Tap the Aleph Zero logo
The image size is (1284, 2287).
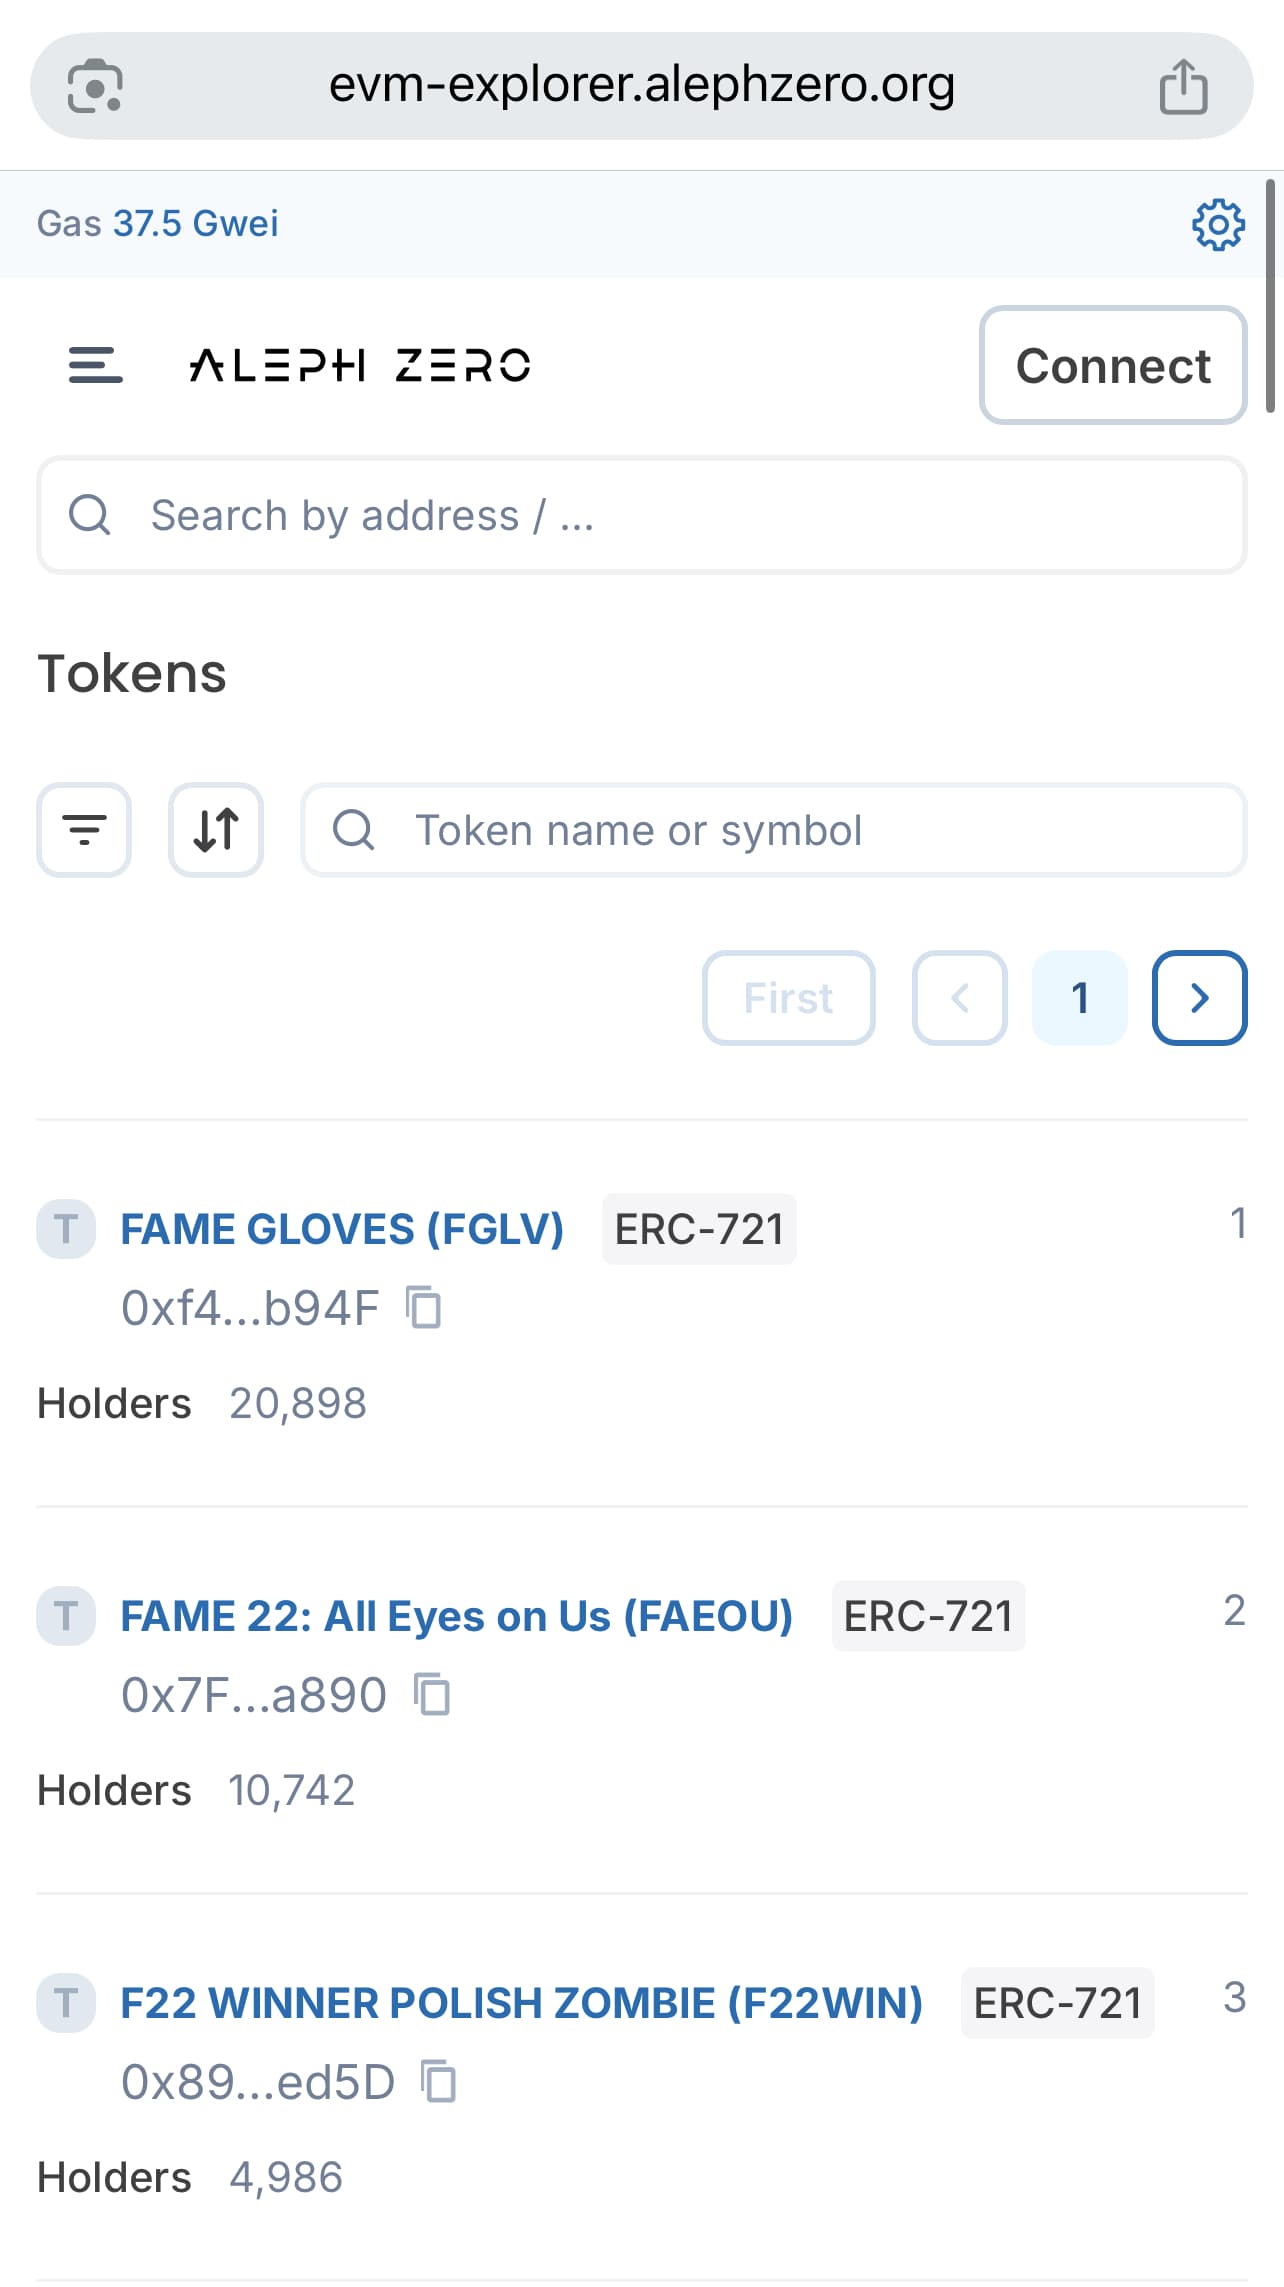(x=360, y=365)
